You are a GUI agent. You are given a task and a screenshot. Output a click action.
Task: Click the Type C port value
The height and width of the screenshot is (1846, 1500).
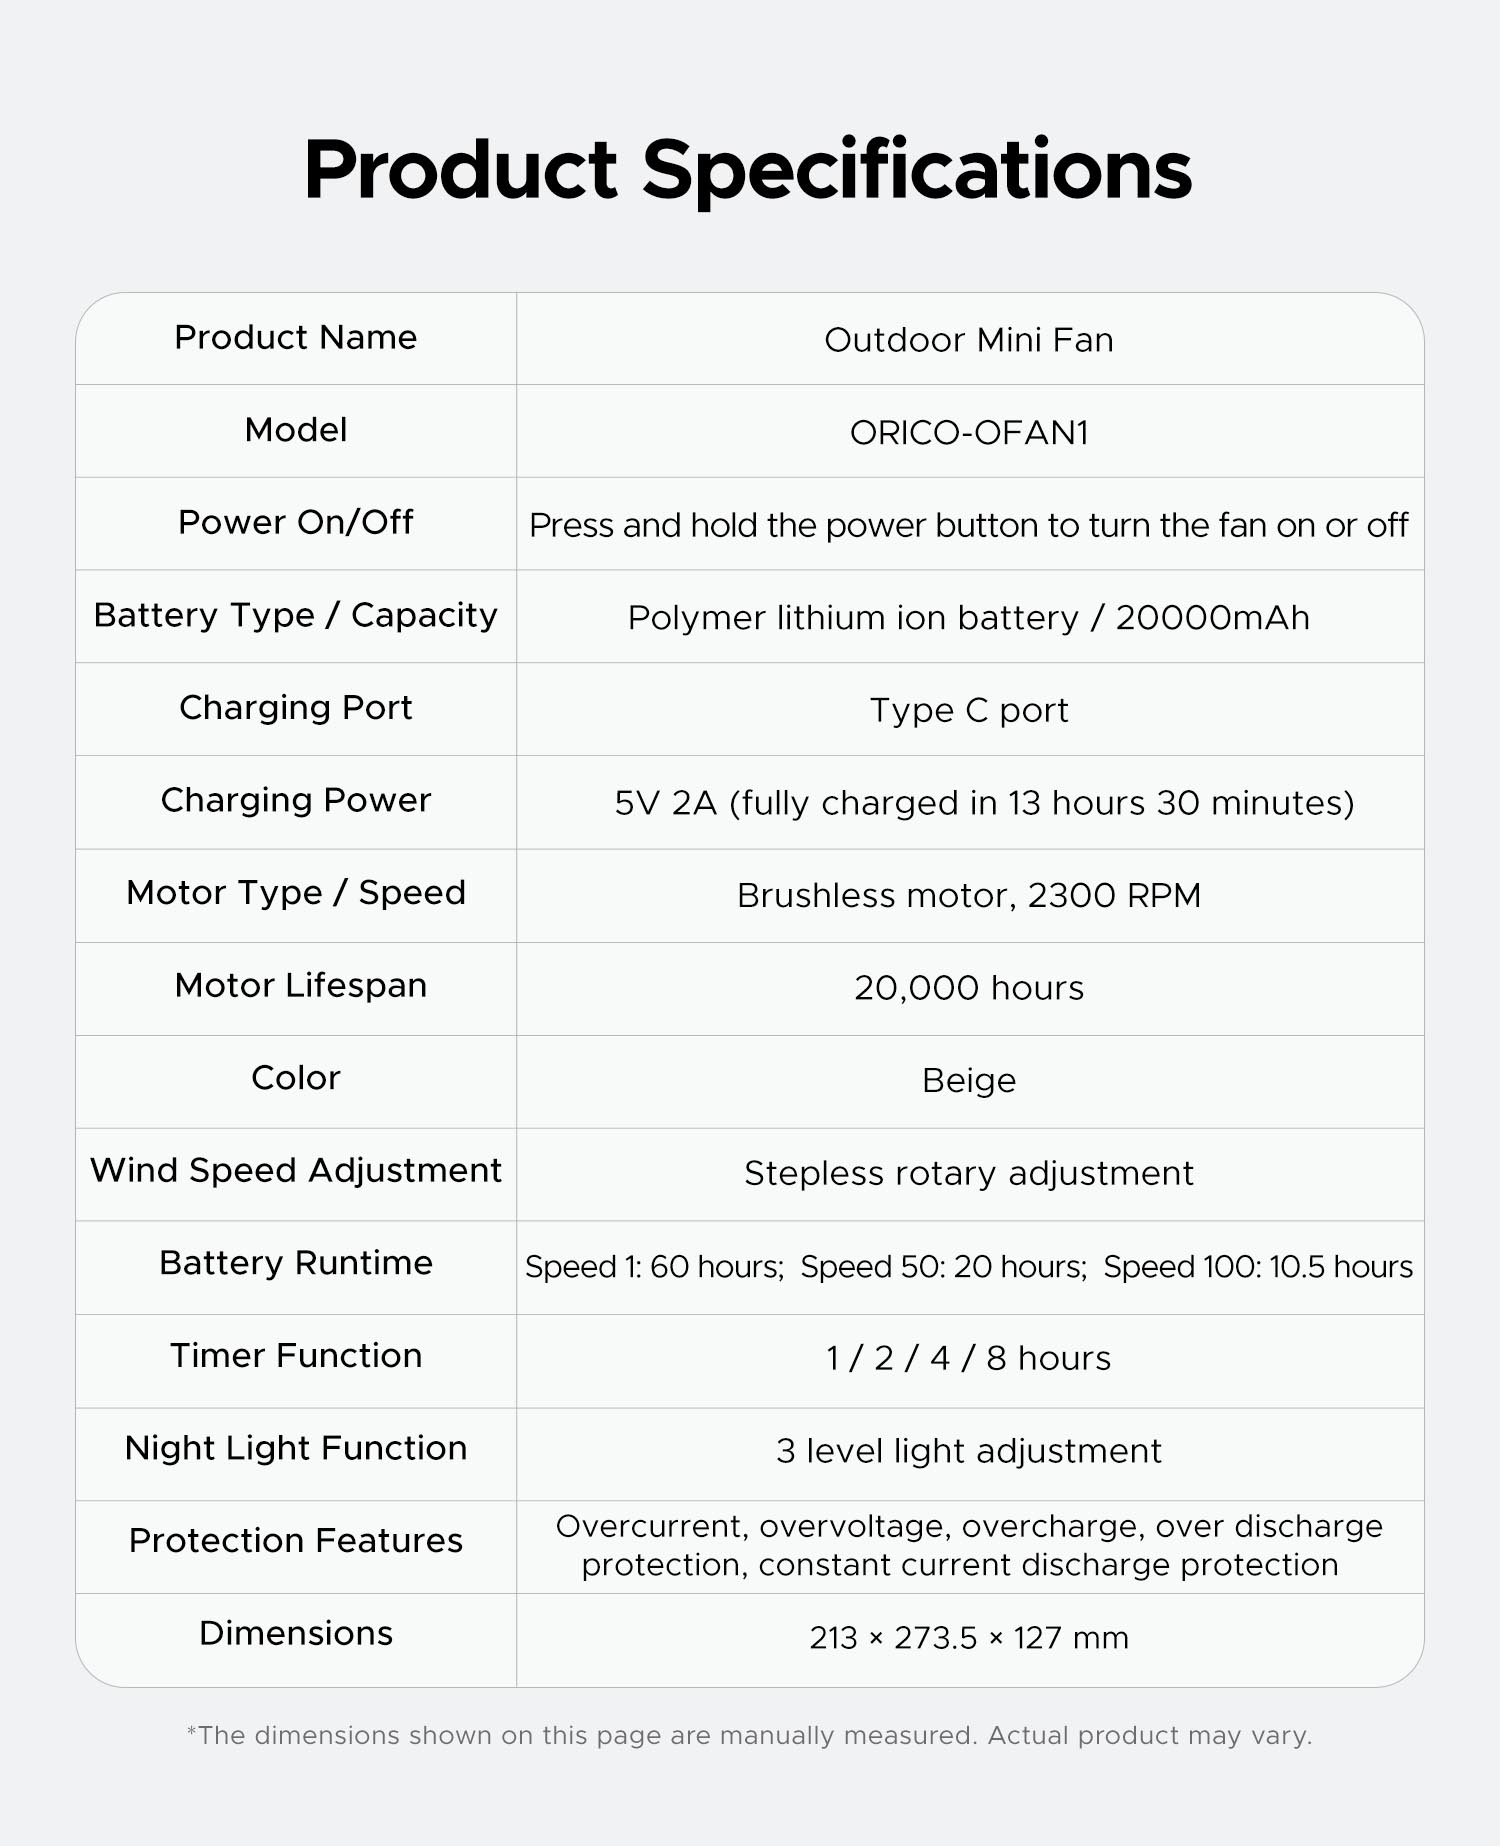(969, 711)
